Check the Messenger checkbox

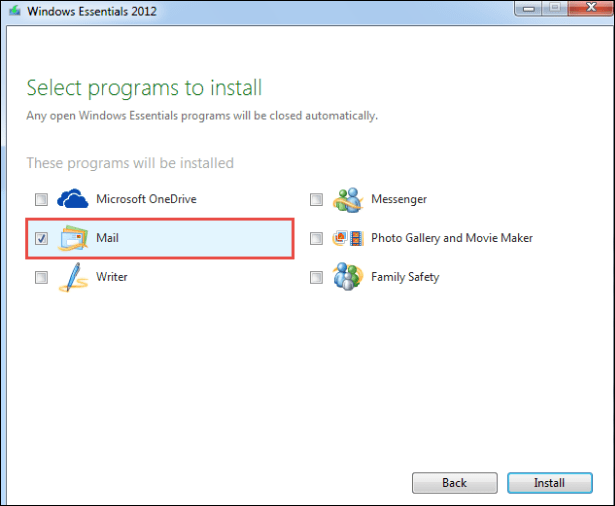(316, 199)
